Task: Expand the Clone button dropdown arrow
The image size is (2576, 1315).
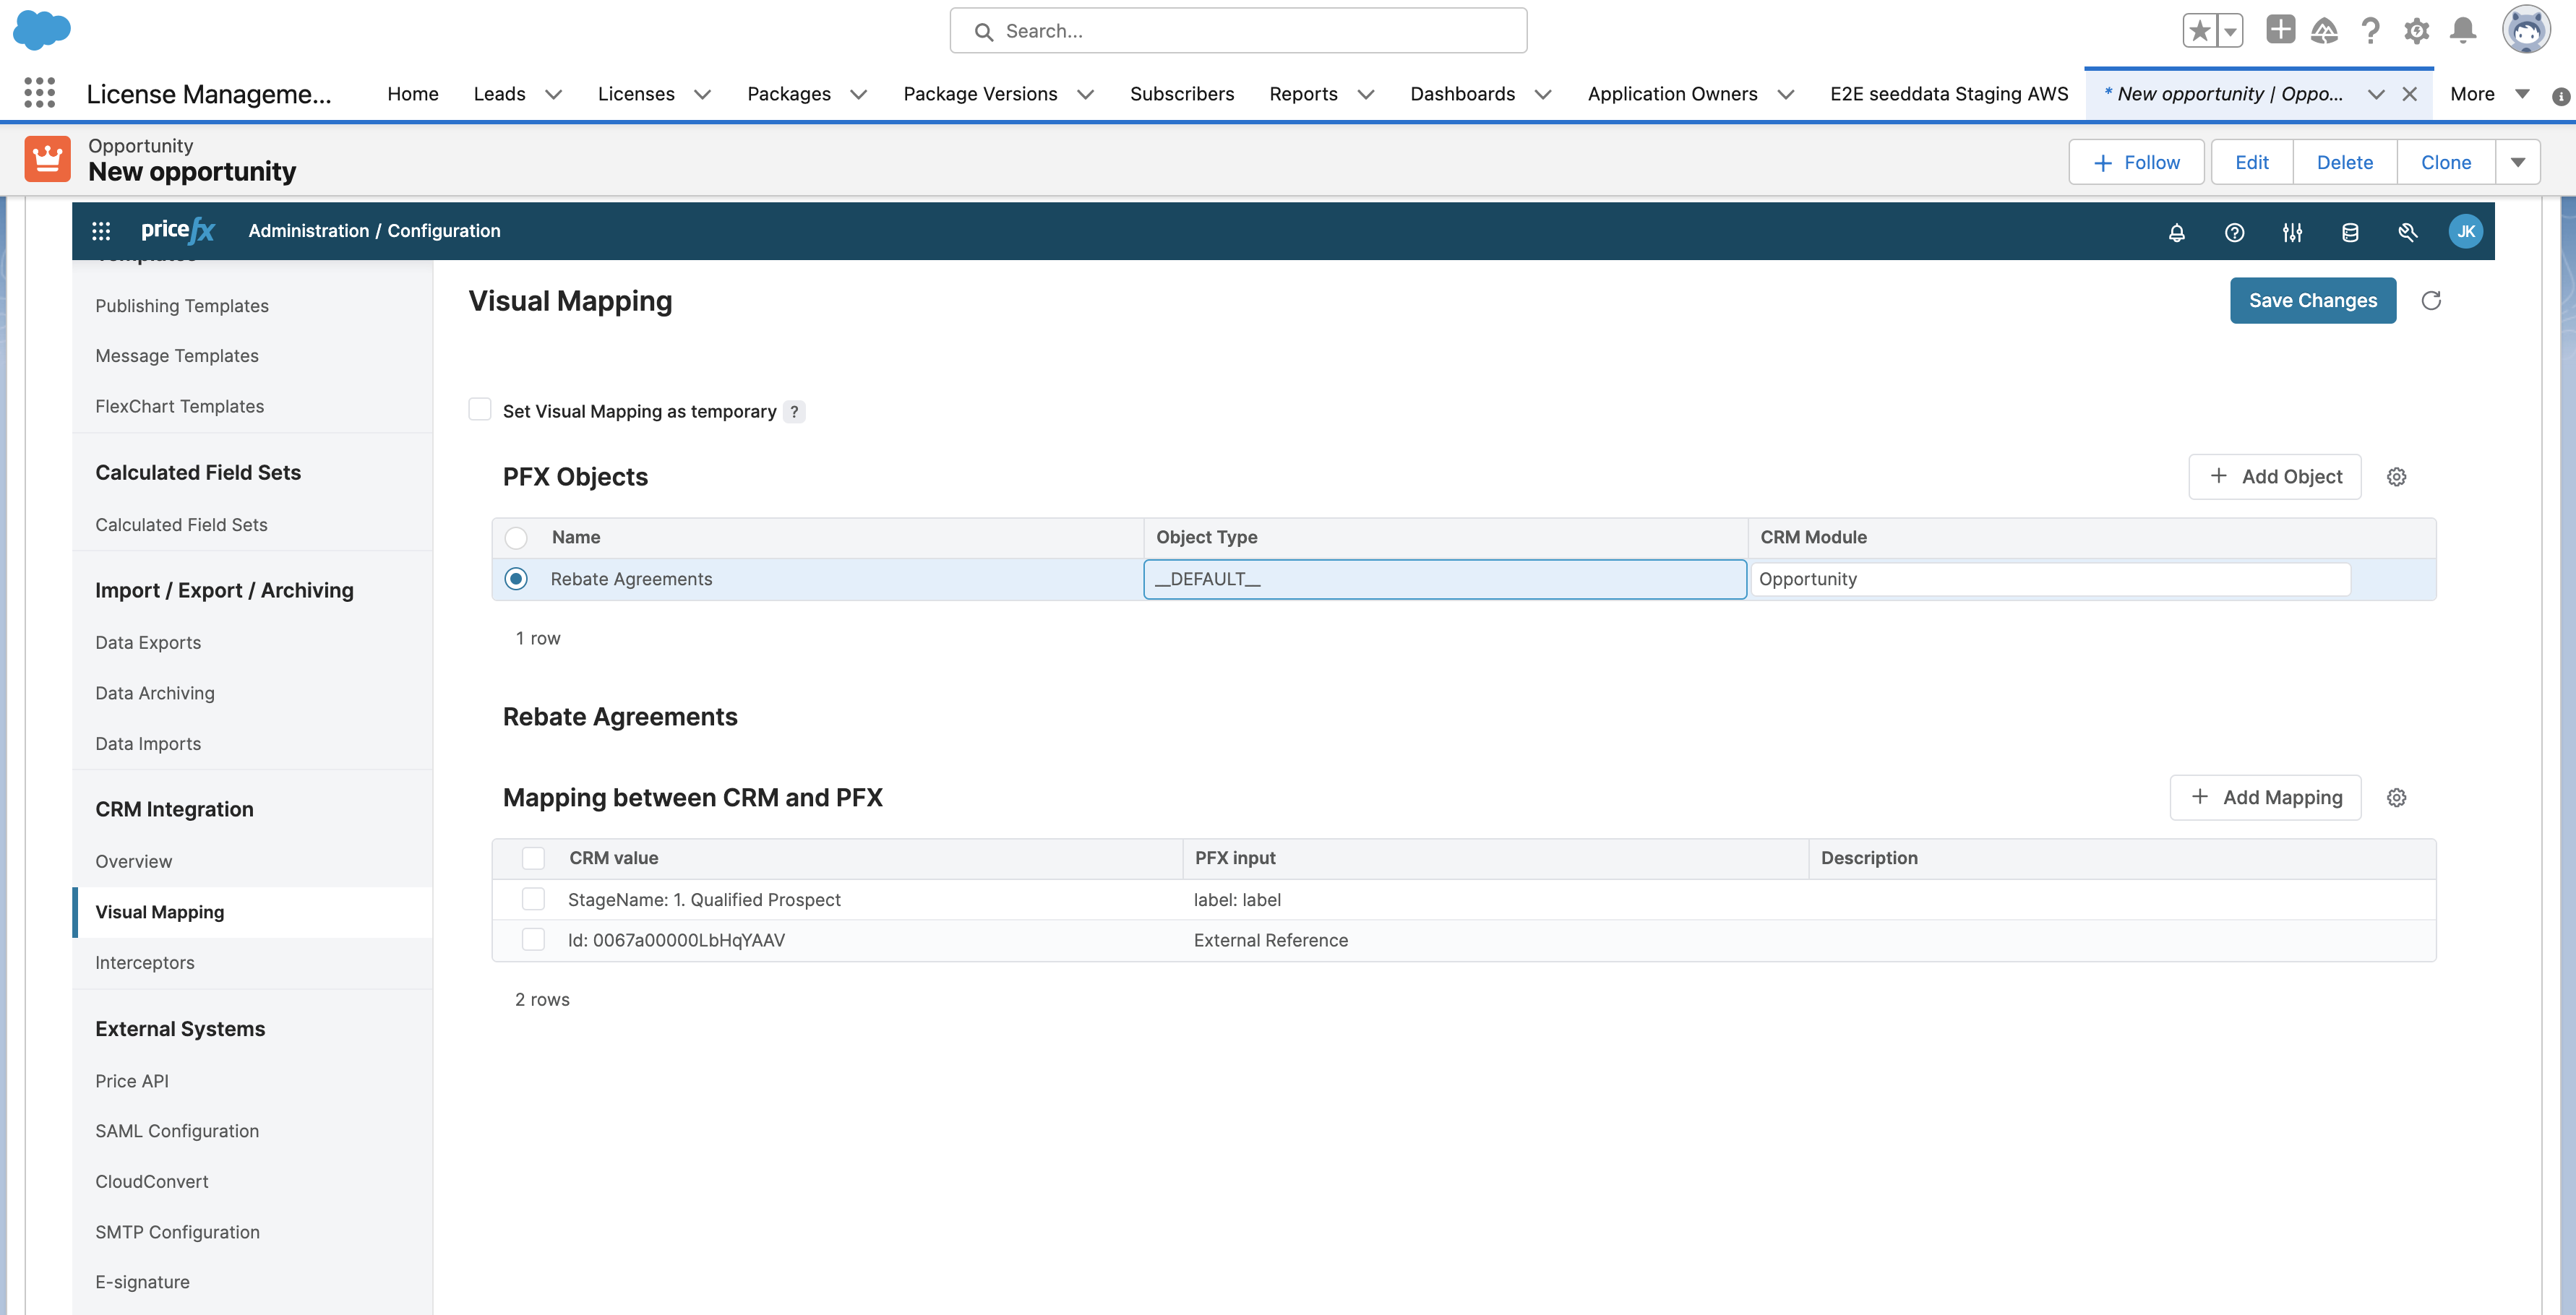Action: coord(2518,161)
